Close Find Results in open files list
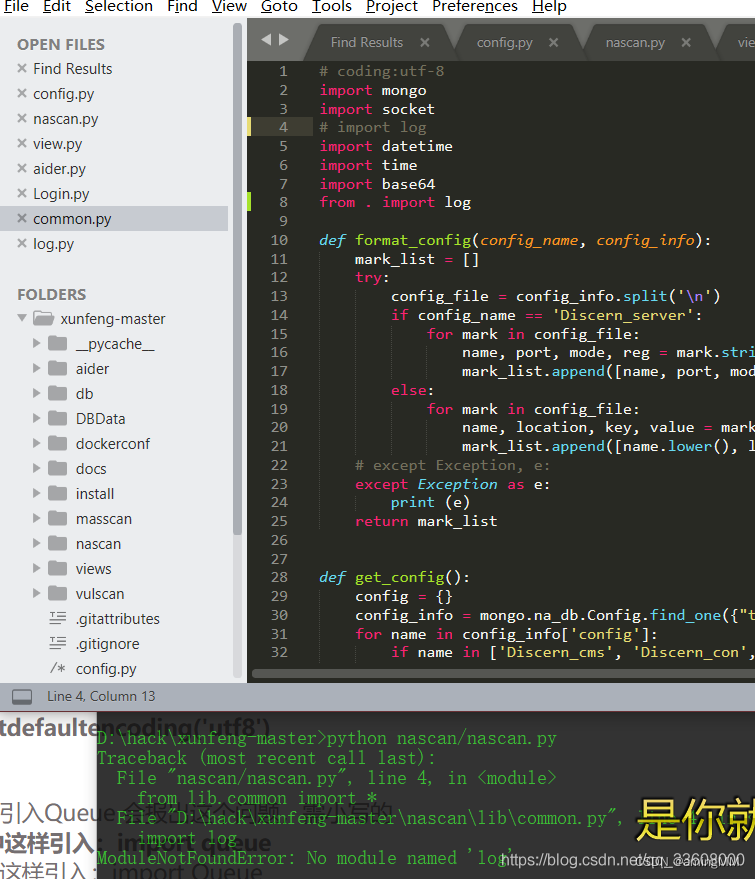This screenshot has height=879, width=755. 22,68
